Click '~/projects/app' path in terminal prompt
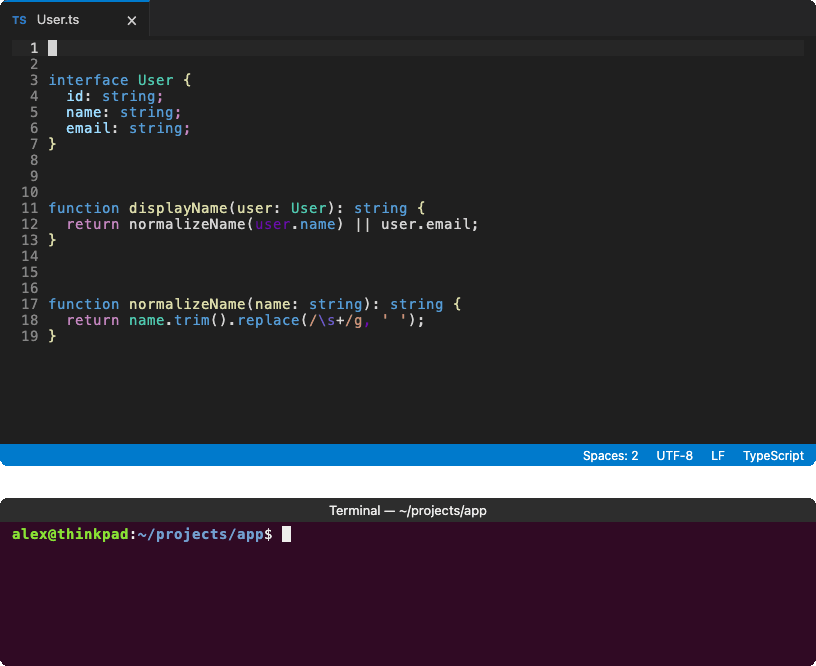Viewport: 816px width, 666px height. coord(201,534)
